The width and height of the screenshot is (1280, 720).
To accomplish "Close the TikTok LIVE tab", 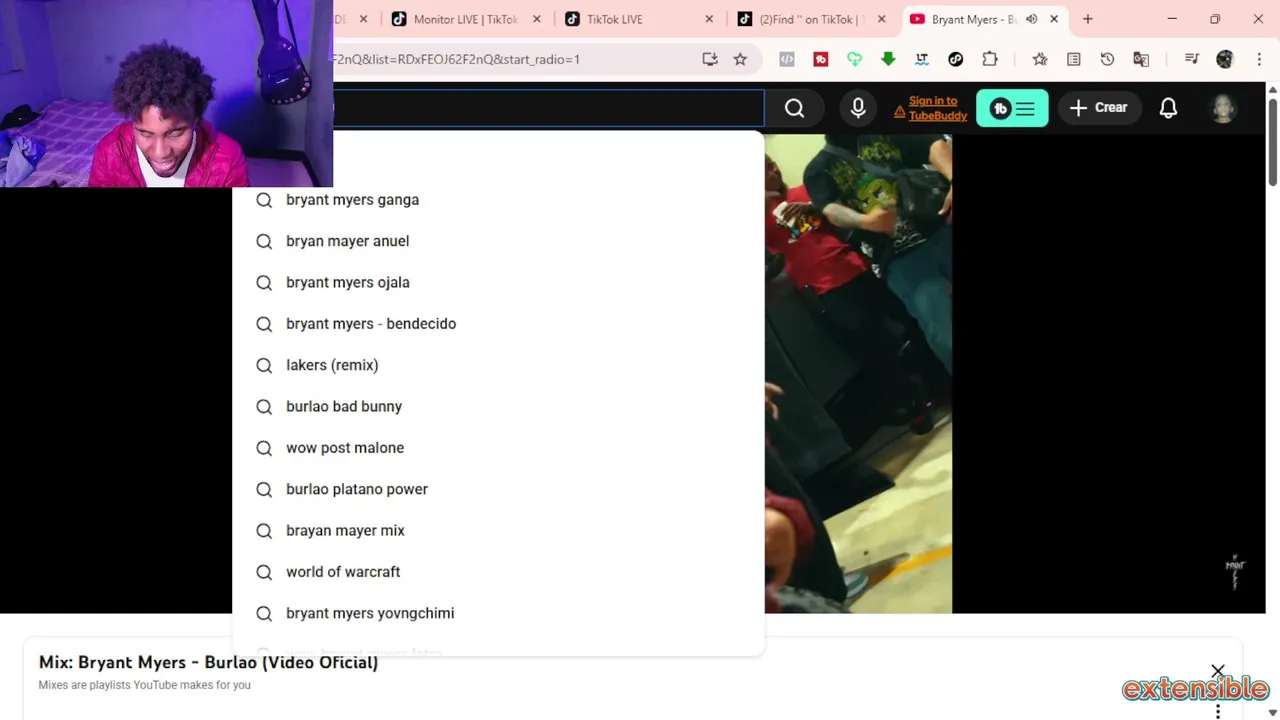I will (x=709, y=19).
